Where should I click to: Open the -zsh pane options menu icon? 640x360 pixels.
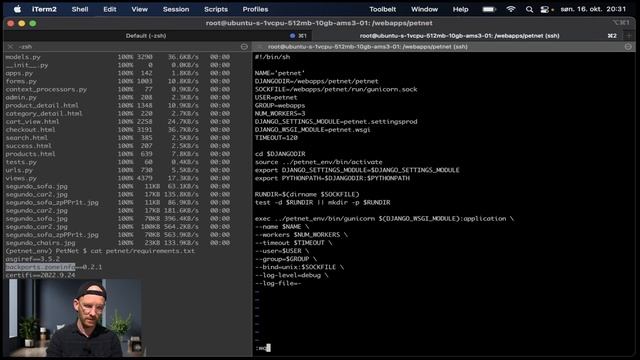pyautogui.click(x=244, y=47)
